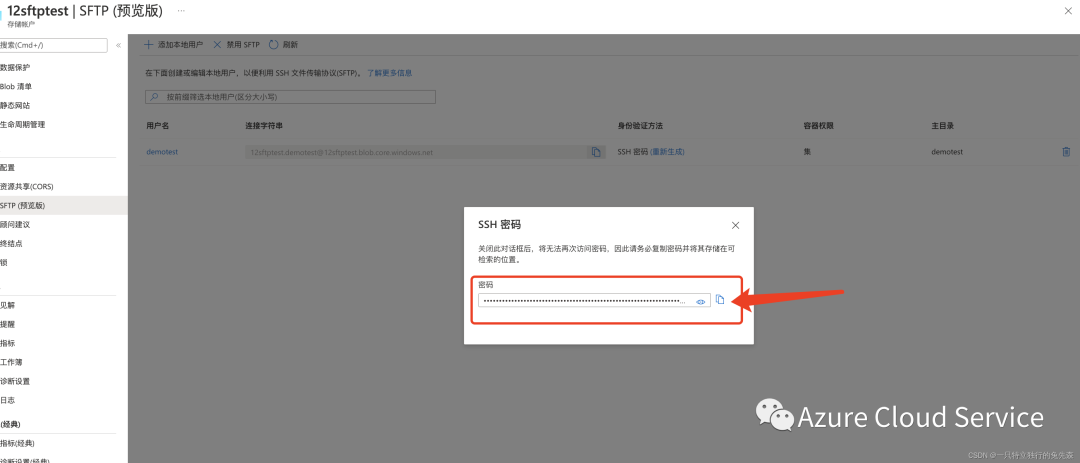Open 诊断设置 in sidebar
The height and width of the screenshot is (463, 1080).
[15, 381]
